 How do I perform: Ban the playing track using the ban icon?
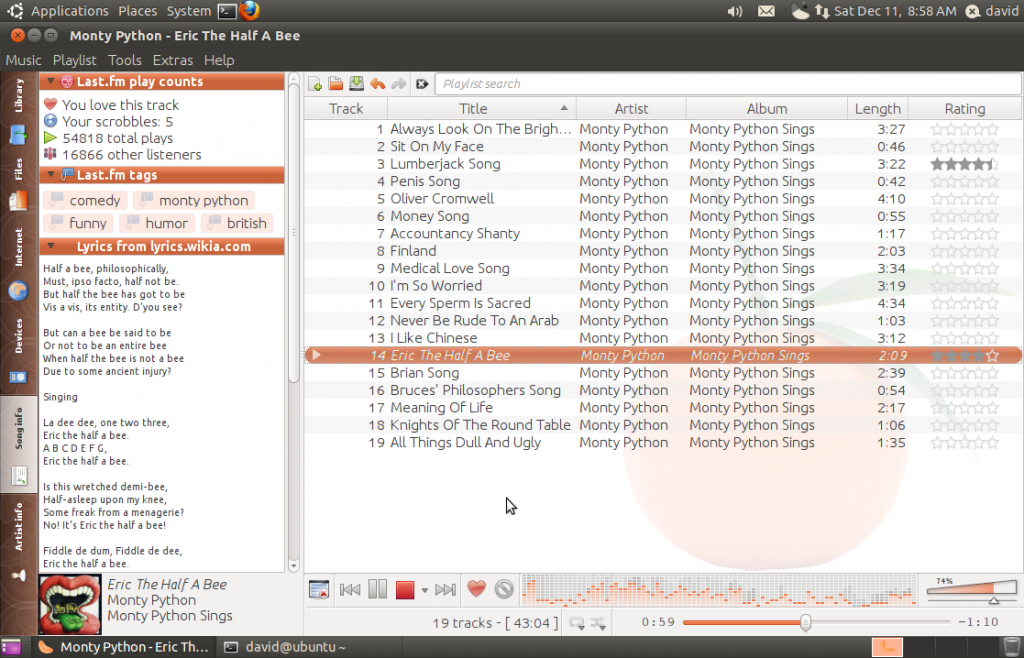[x=503, y=589]
